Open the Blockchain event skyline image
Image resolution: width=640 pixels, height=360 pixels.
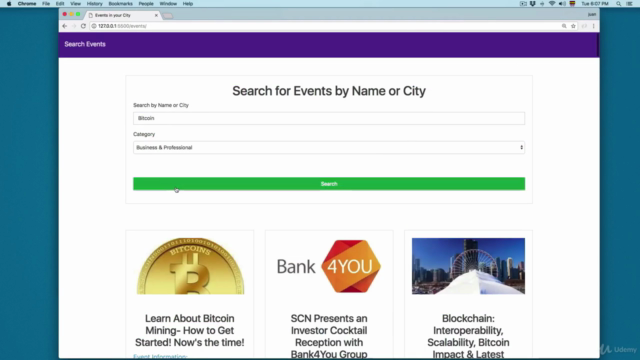(468, 266)
